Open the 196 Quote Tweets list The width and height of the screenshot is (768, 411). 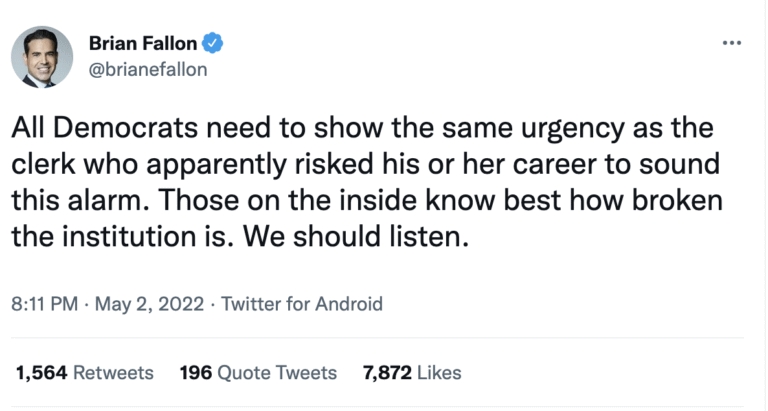[258, 373]
